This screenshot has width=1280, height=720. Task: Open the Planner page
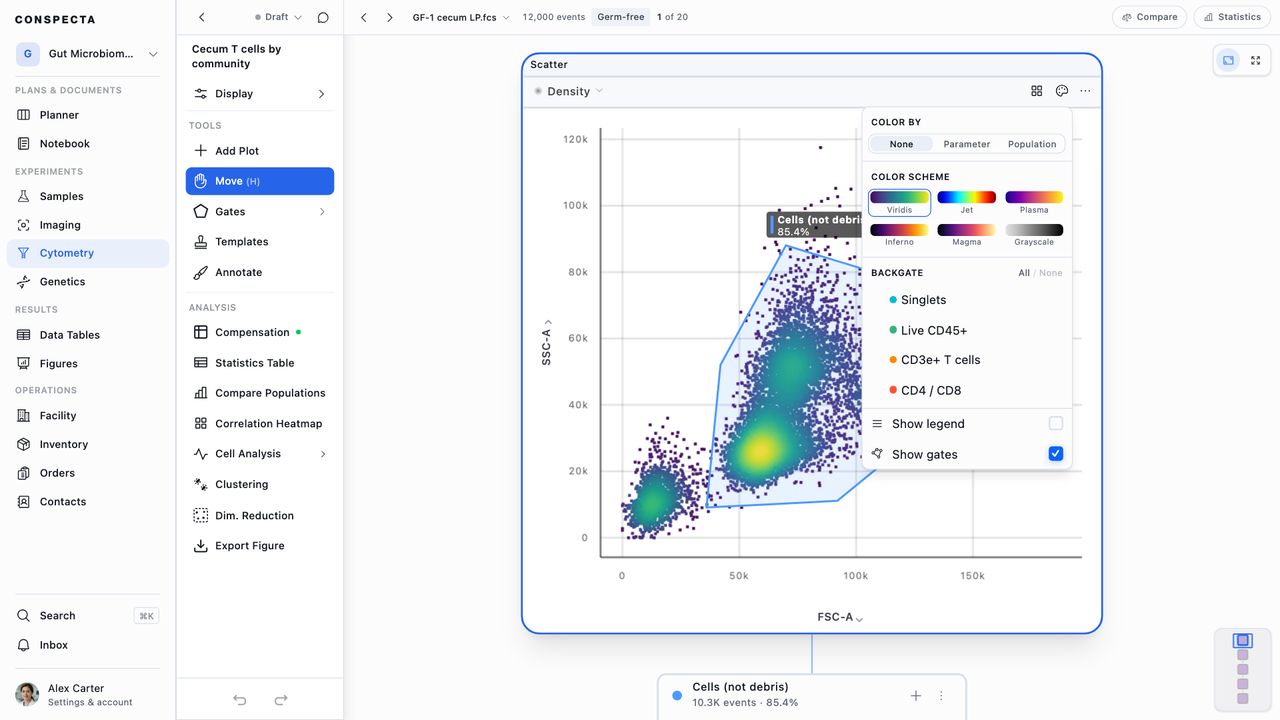pos(88,115)
